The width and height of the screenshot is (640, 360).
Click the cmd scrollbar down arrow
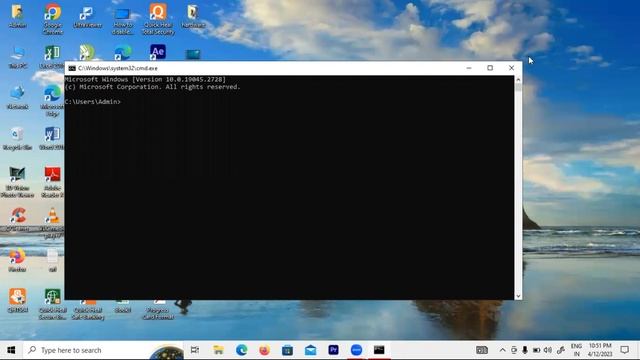click(x=518, y=296)
